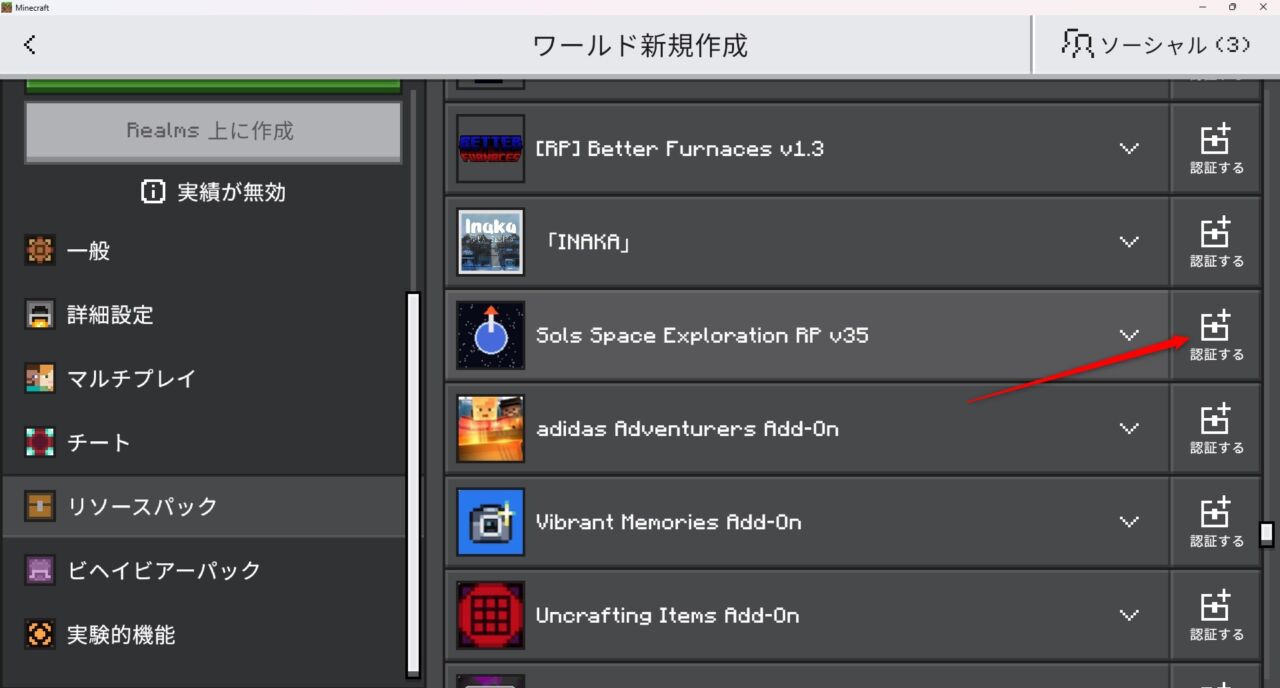
Task: Click the Better Furnaces pack thumbnail
Action: pos(490,149)
